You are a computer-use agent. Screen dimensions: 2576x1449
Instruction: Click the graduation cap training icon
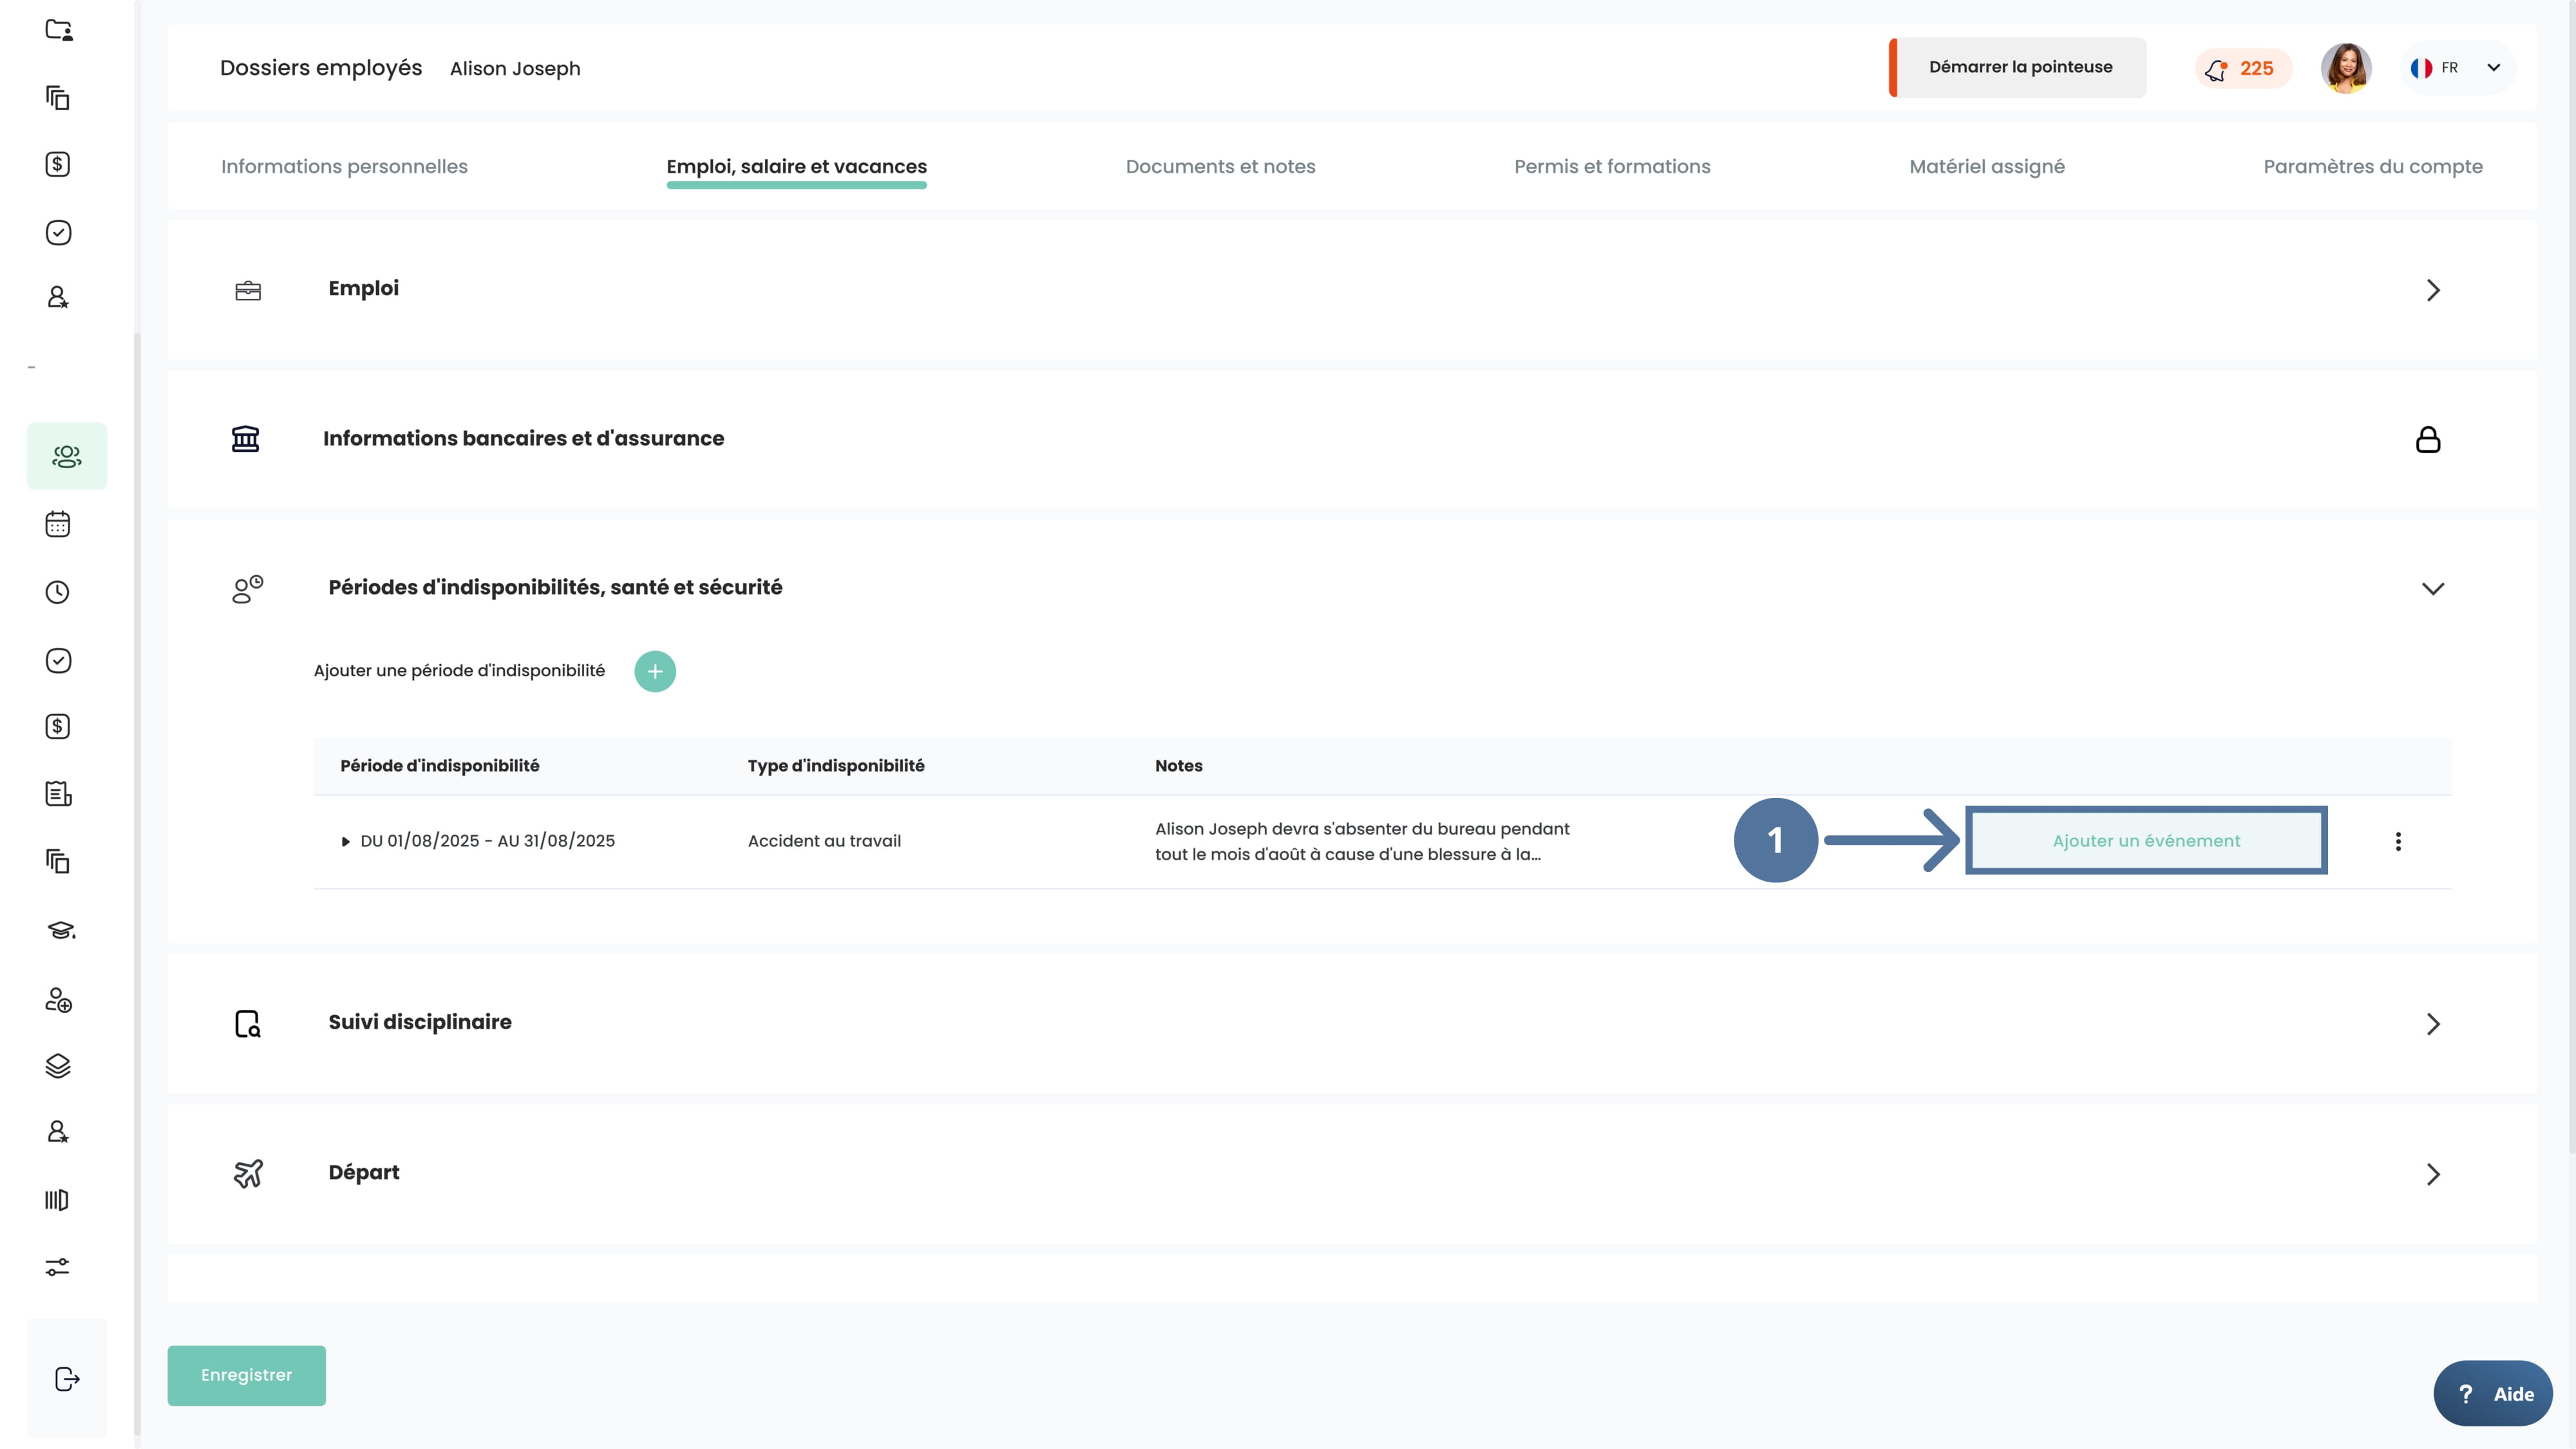point(60,930)
